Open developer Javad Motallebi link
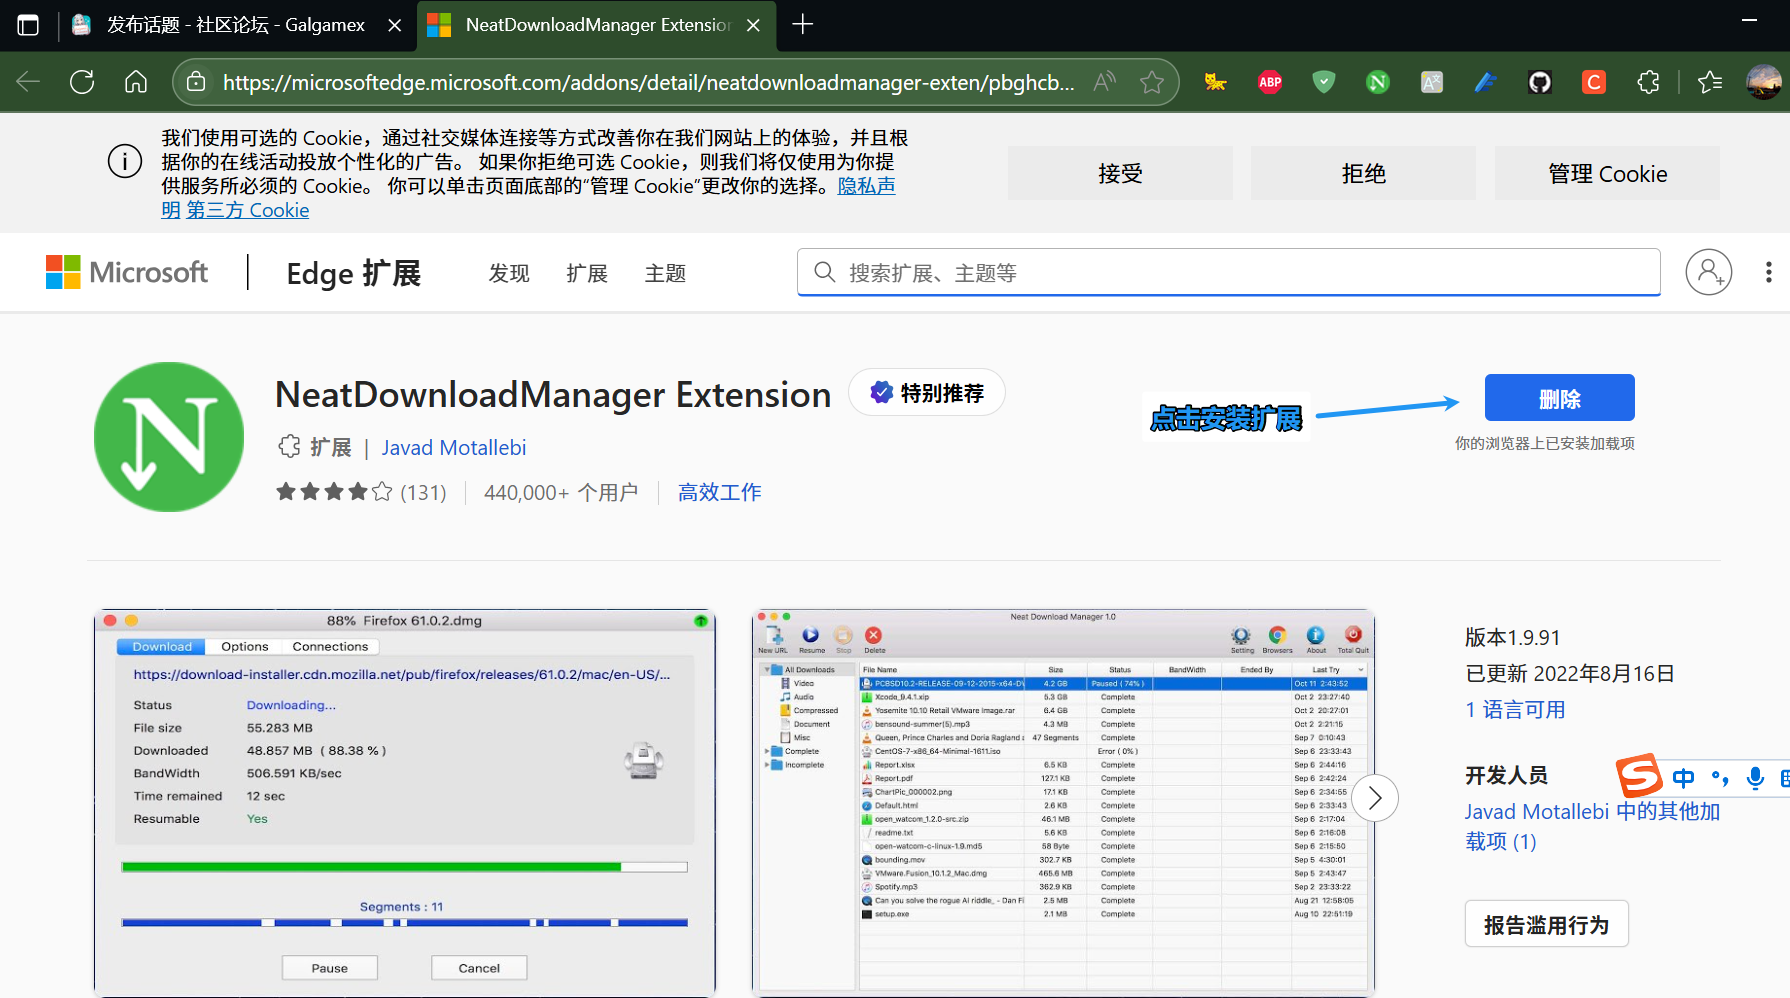The height and width of the screenshot is (998, 1790). pyautogui.click(x=454, y=448)
